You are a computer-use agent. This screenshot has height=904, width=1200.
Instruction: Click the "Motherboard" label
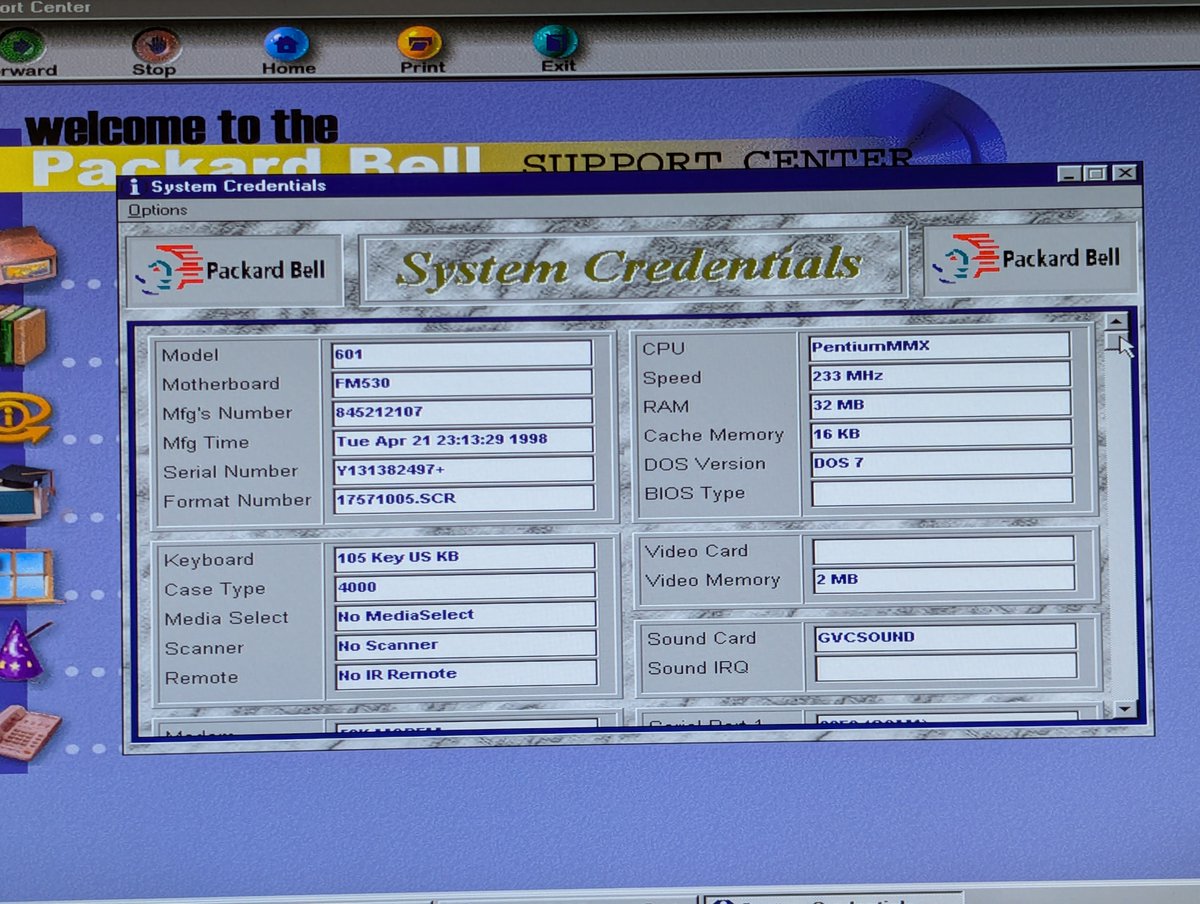tap(220, 384)
